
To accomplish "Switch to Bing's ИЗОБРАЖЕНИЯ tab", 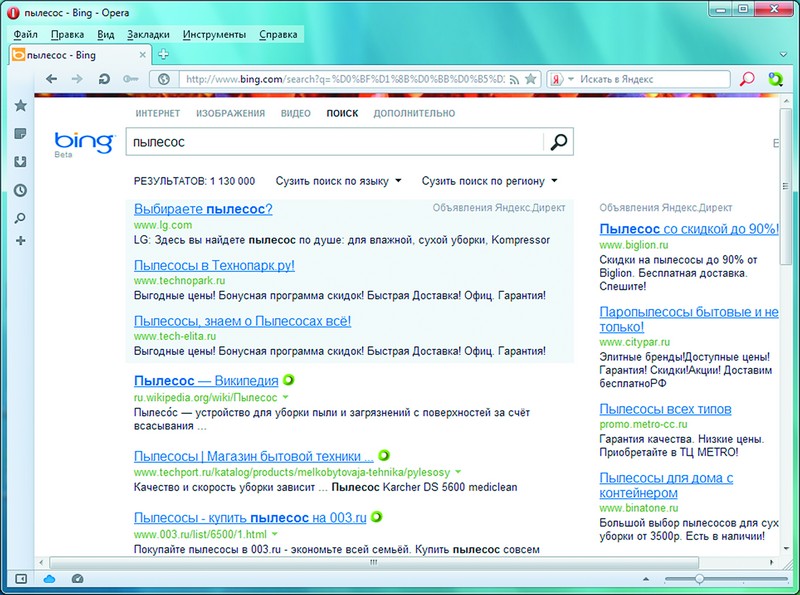I will point(231,113).
